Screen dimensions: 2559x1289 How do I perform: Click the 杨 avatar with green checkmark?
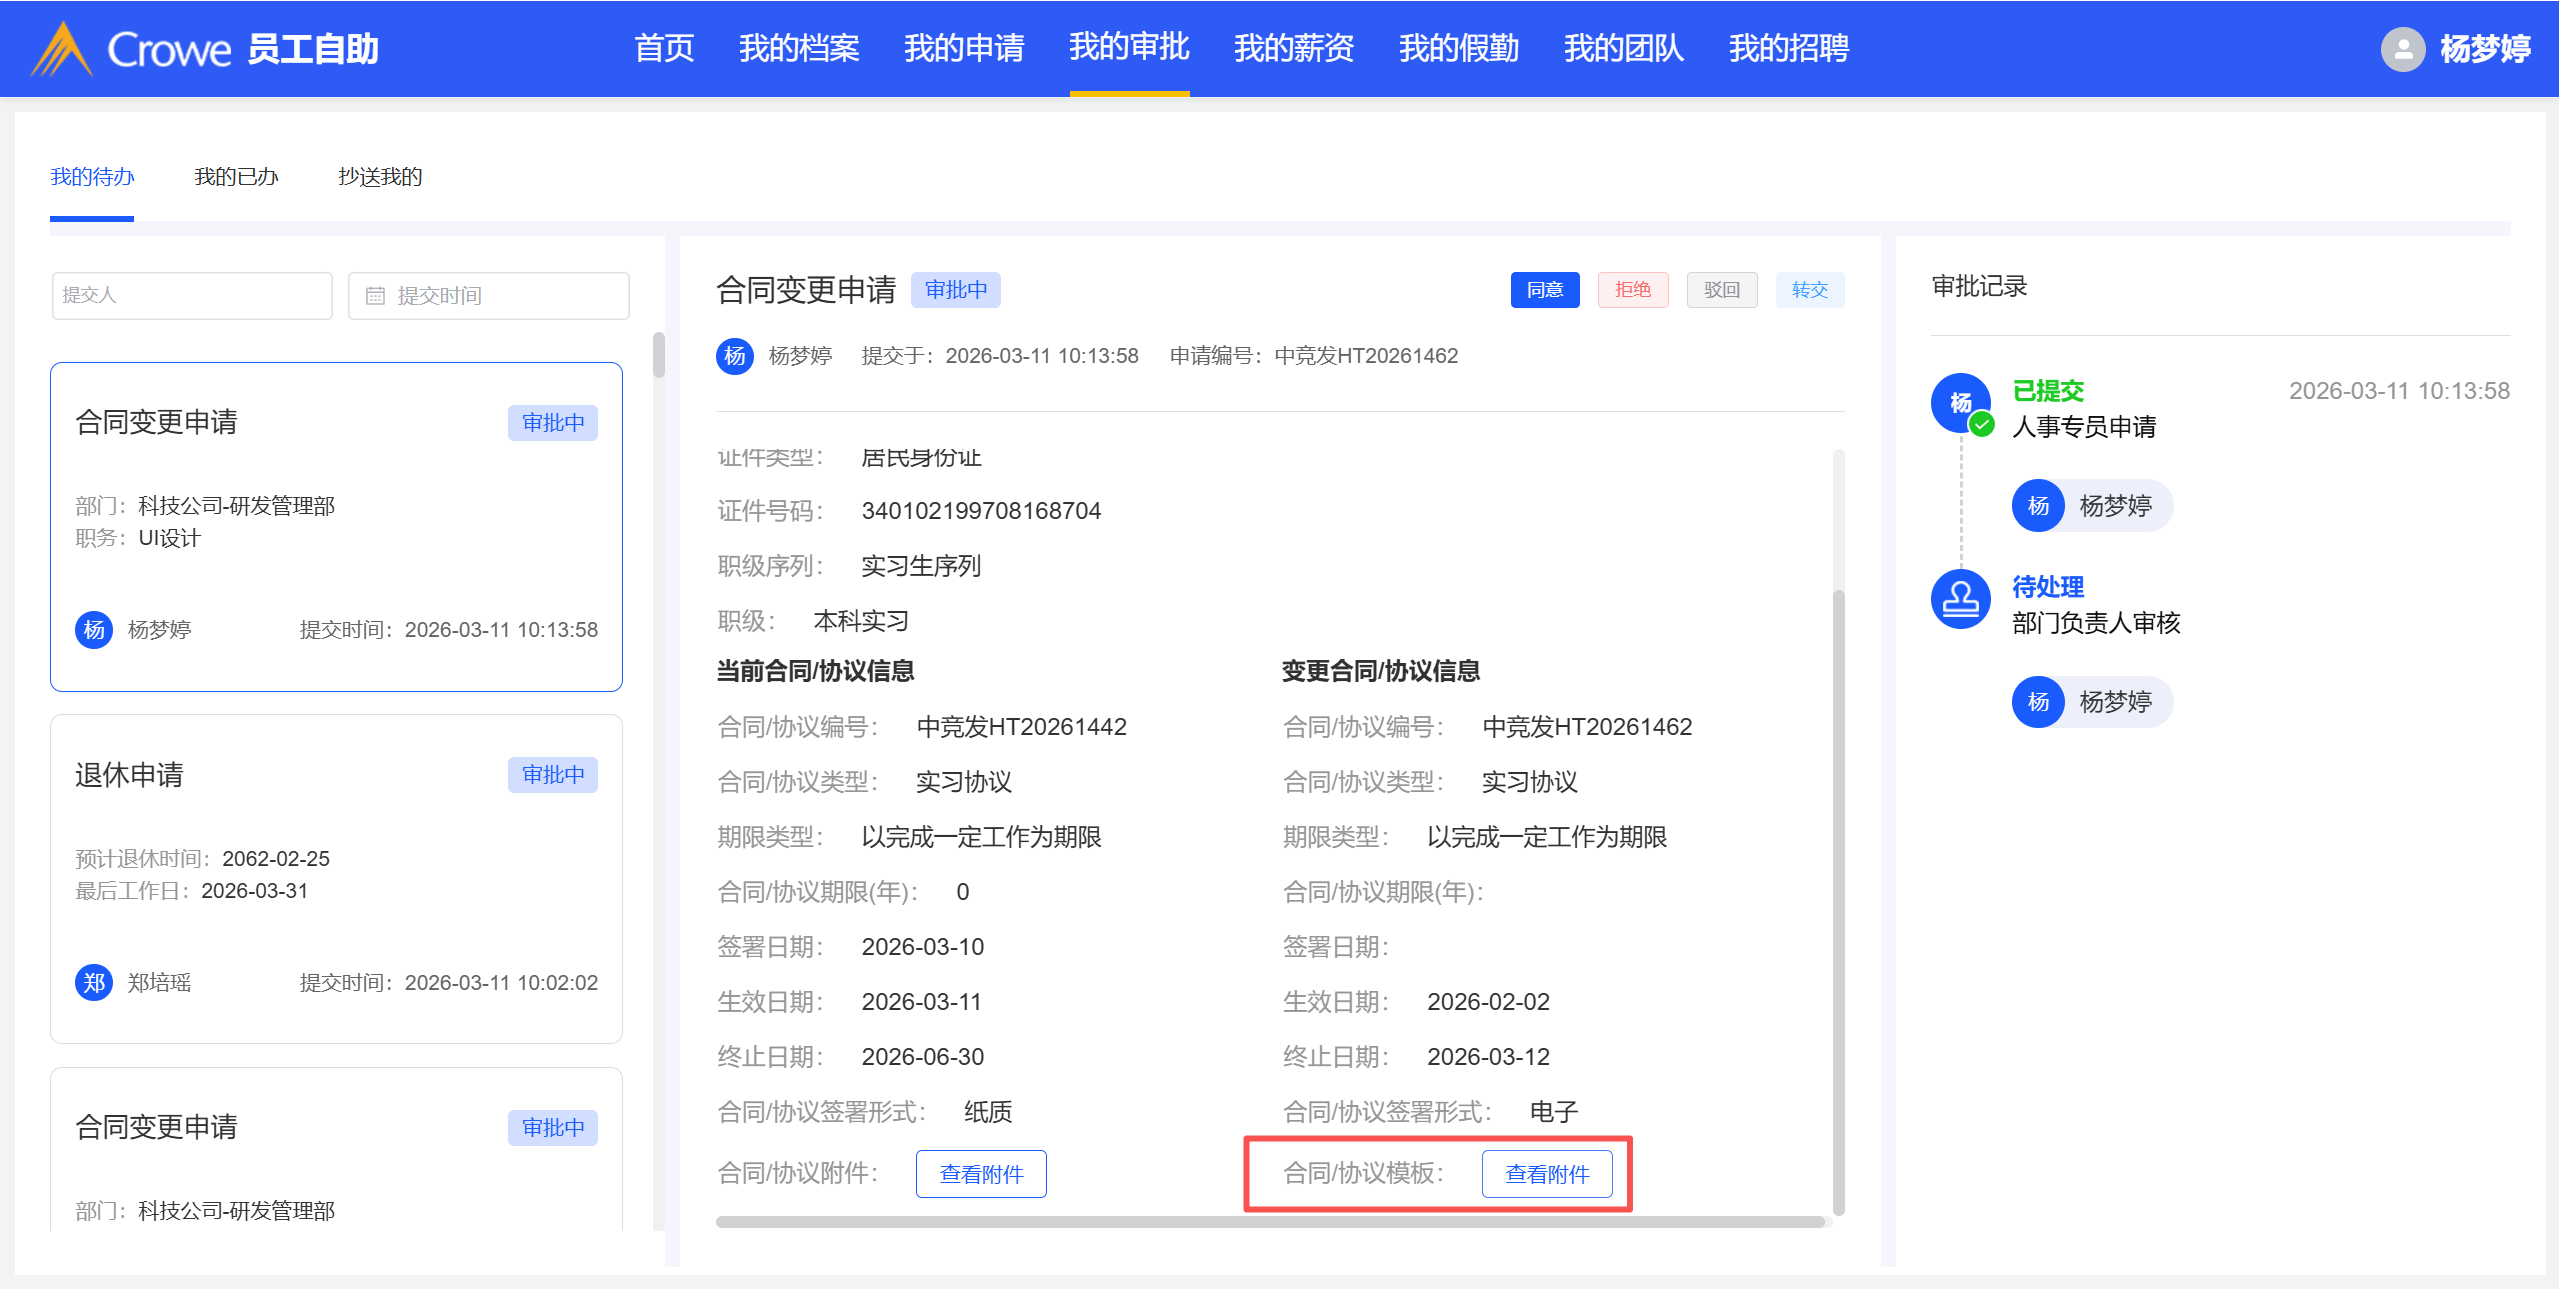tap(1960, 403)
